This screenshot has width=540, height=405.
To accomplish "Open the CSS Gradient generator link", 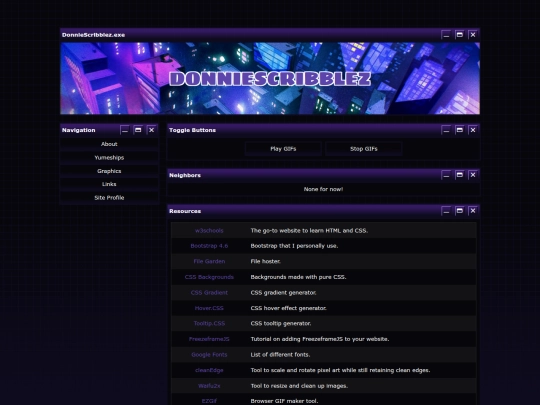I will point(209,292).
